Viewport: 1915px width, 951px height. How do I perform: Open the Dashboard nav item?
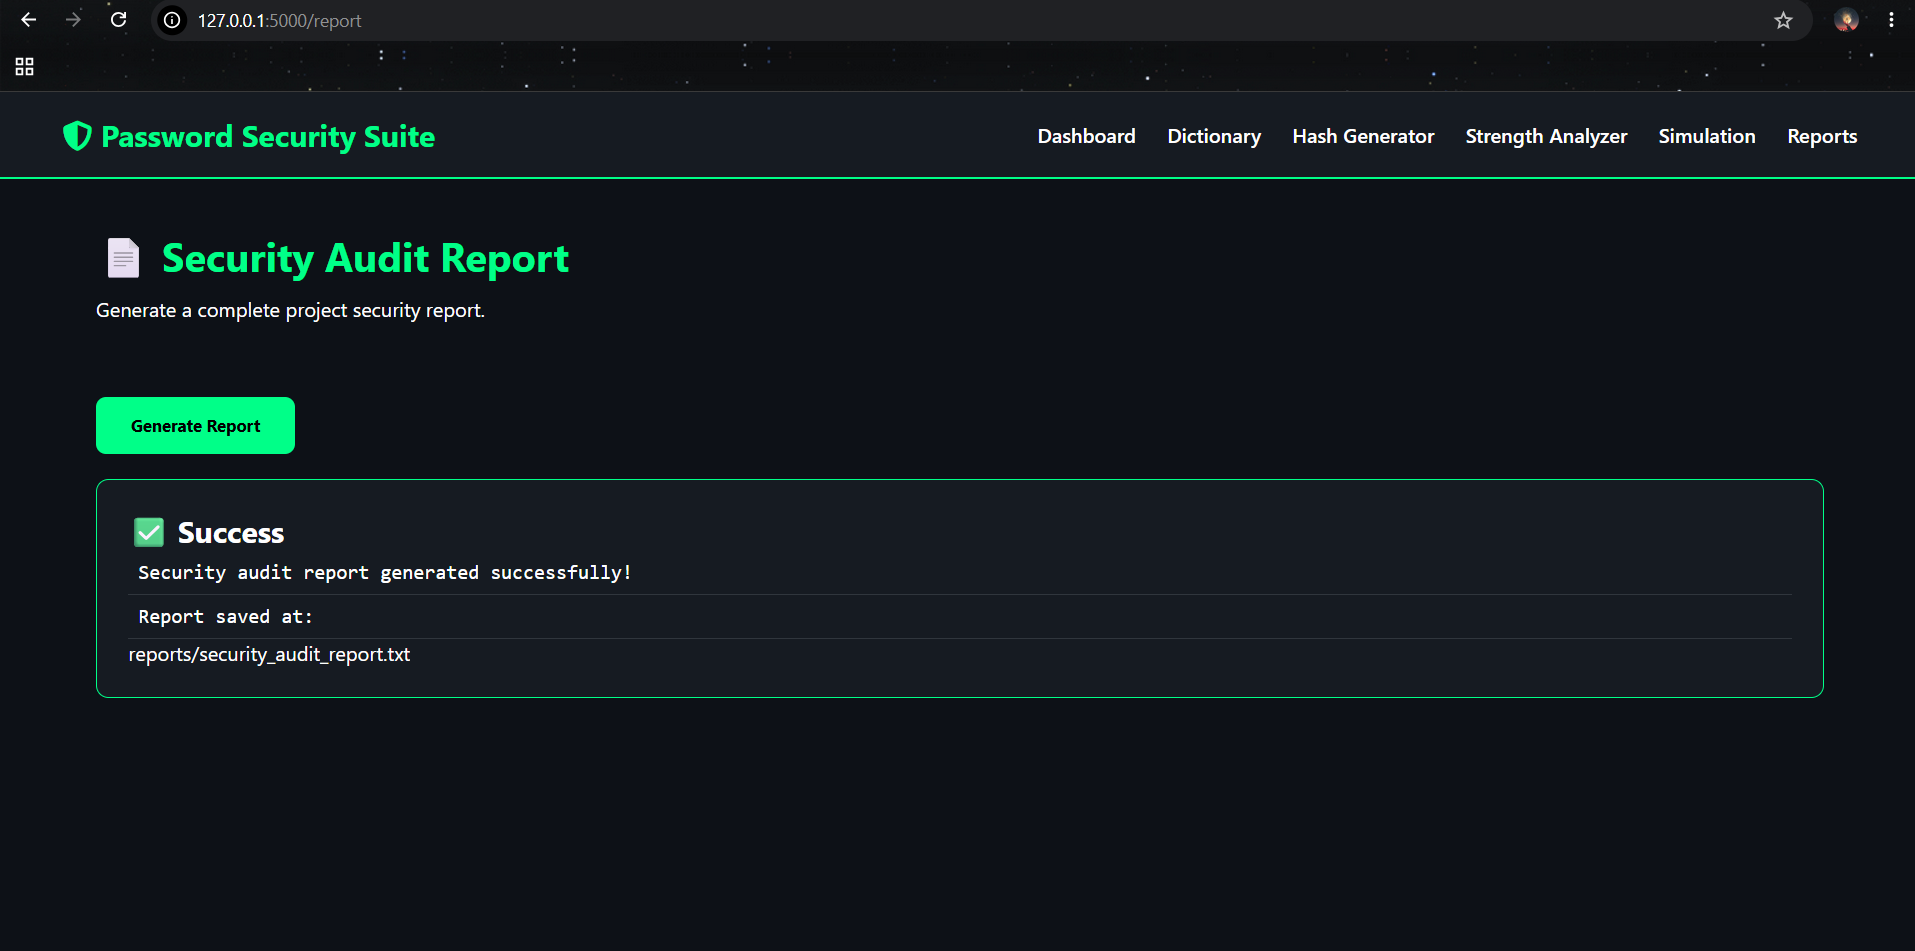pos(1086,136)
